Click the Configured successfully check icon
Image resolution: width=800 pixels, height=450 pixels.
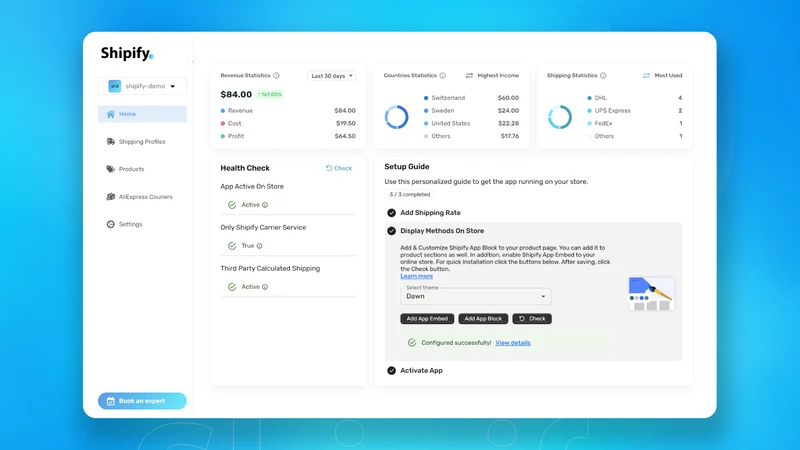pos(412,343)
